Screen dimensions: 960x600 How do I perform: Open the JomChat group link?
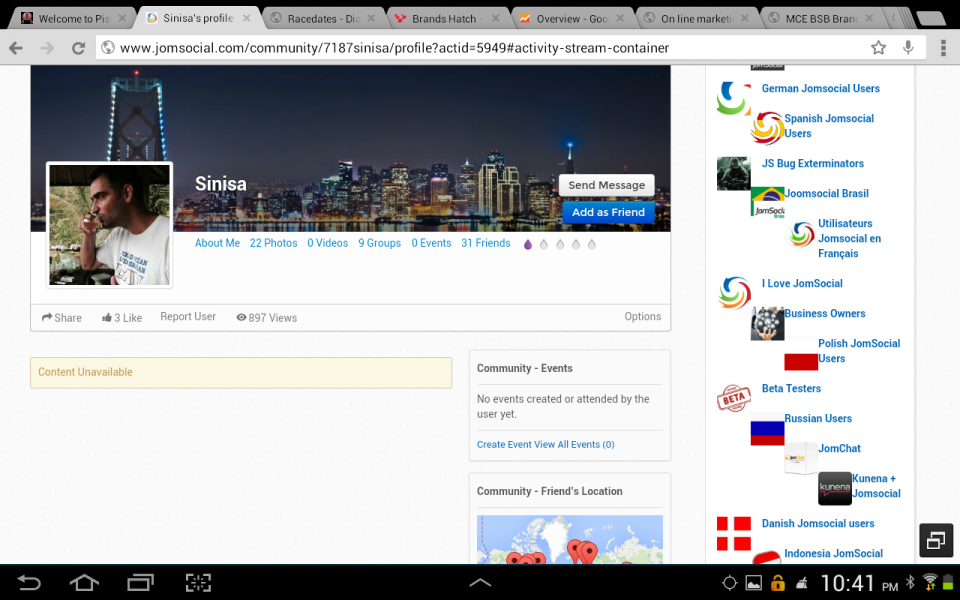[x=839, y=448]
